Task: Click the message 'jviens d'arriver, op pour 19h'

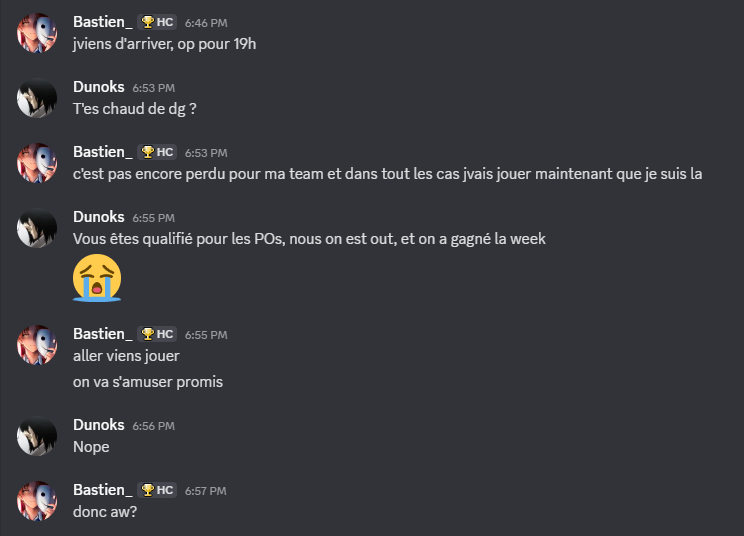Action: coord(164,44)
